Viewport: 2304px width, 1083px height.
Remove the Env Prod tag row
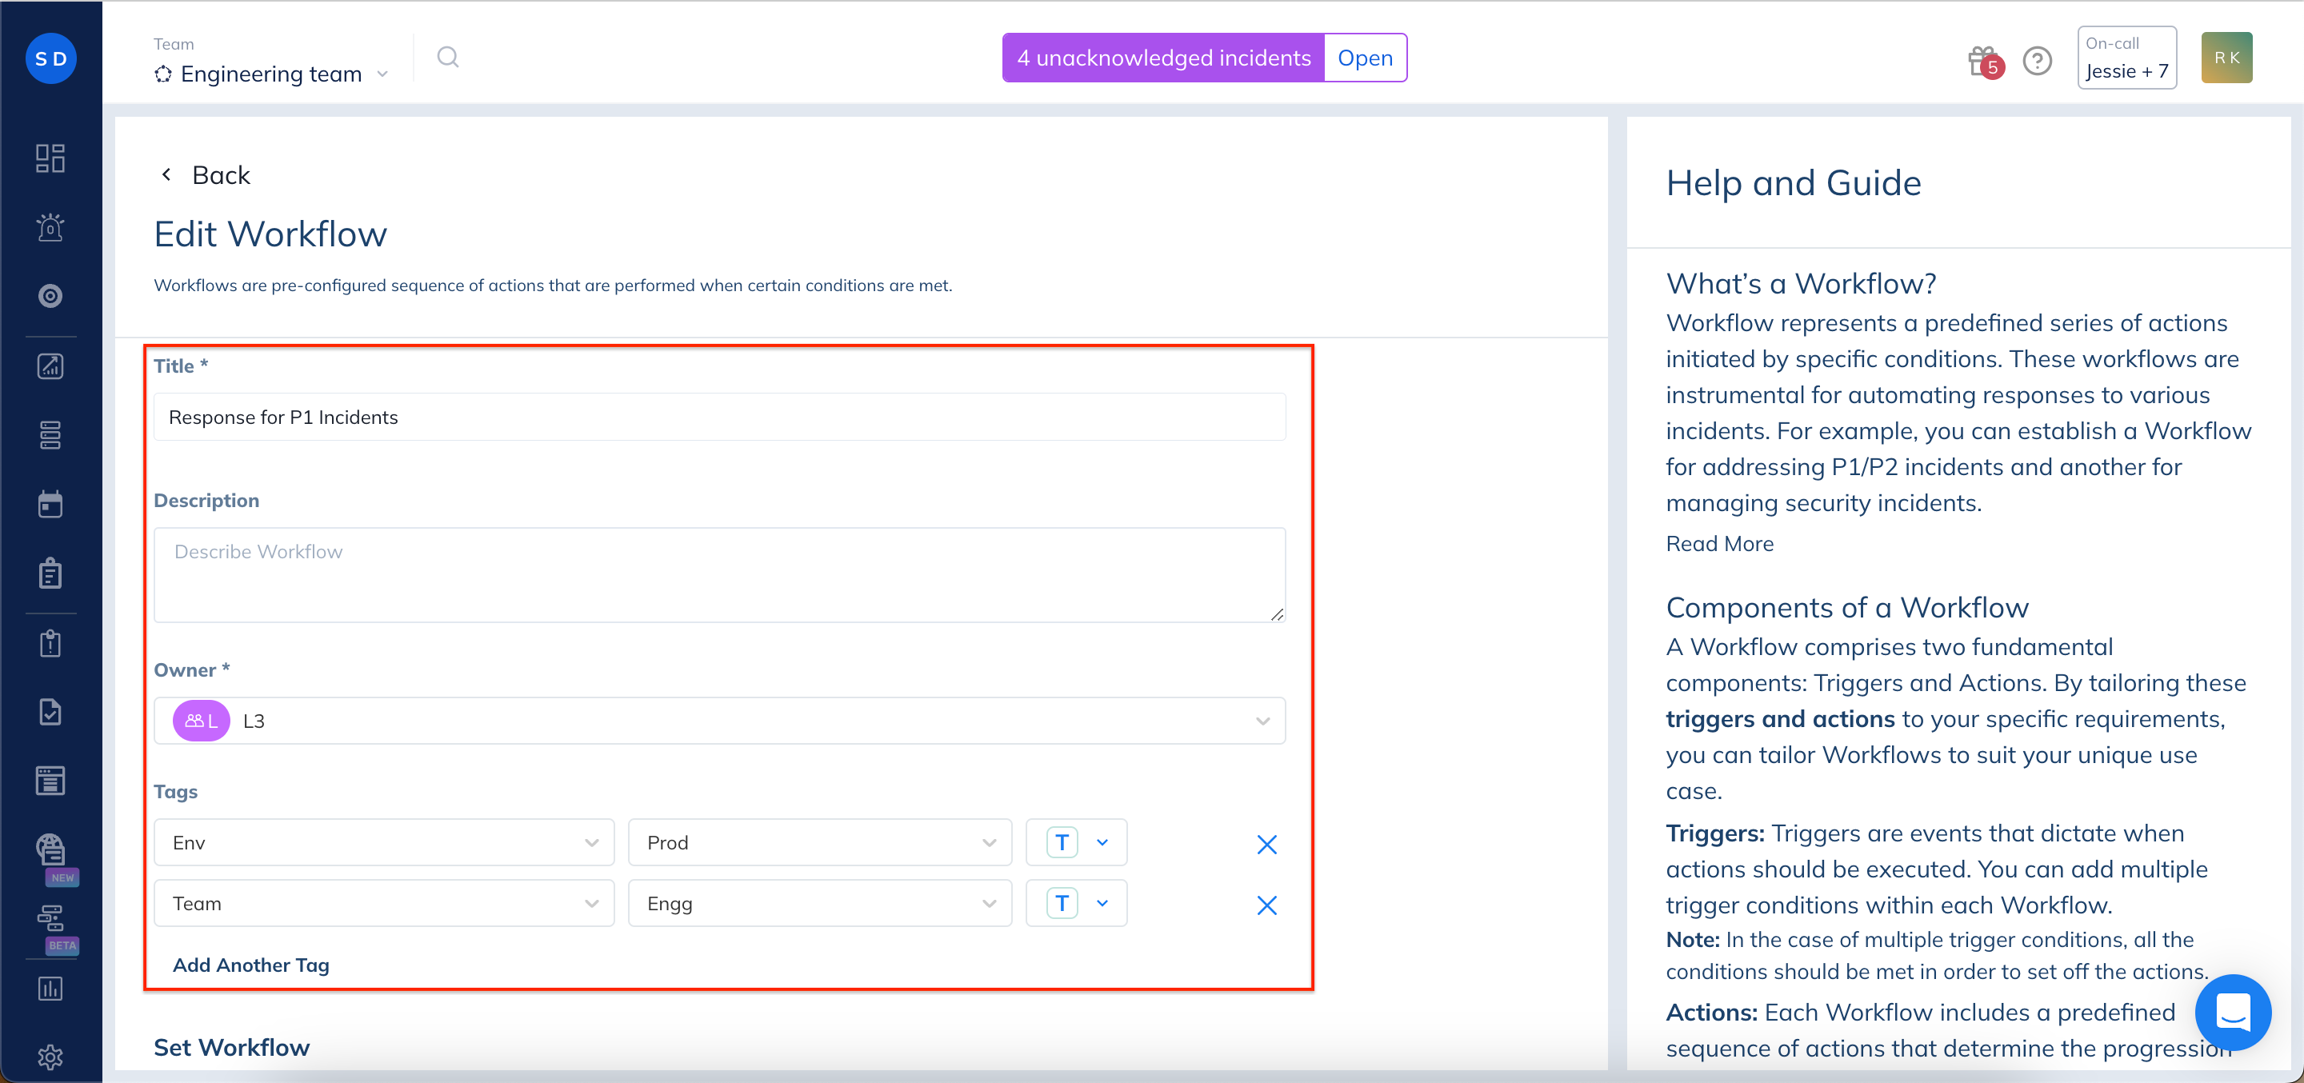(1267, 844)
